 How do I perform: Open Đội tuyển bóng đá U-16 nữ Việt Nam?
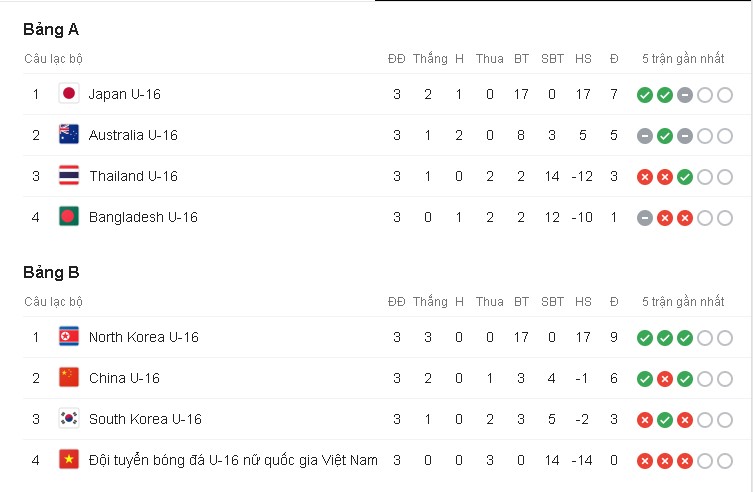pyautogui.click(x=233, y=460)
